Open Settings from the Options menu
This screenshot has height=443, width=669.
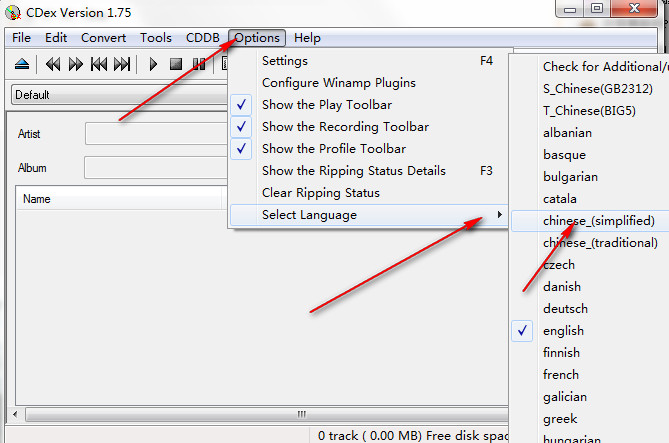(x=369, y=61)
